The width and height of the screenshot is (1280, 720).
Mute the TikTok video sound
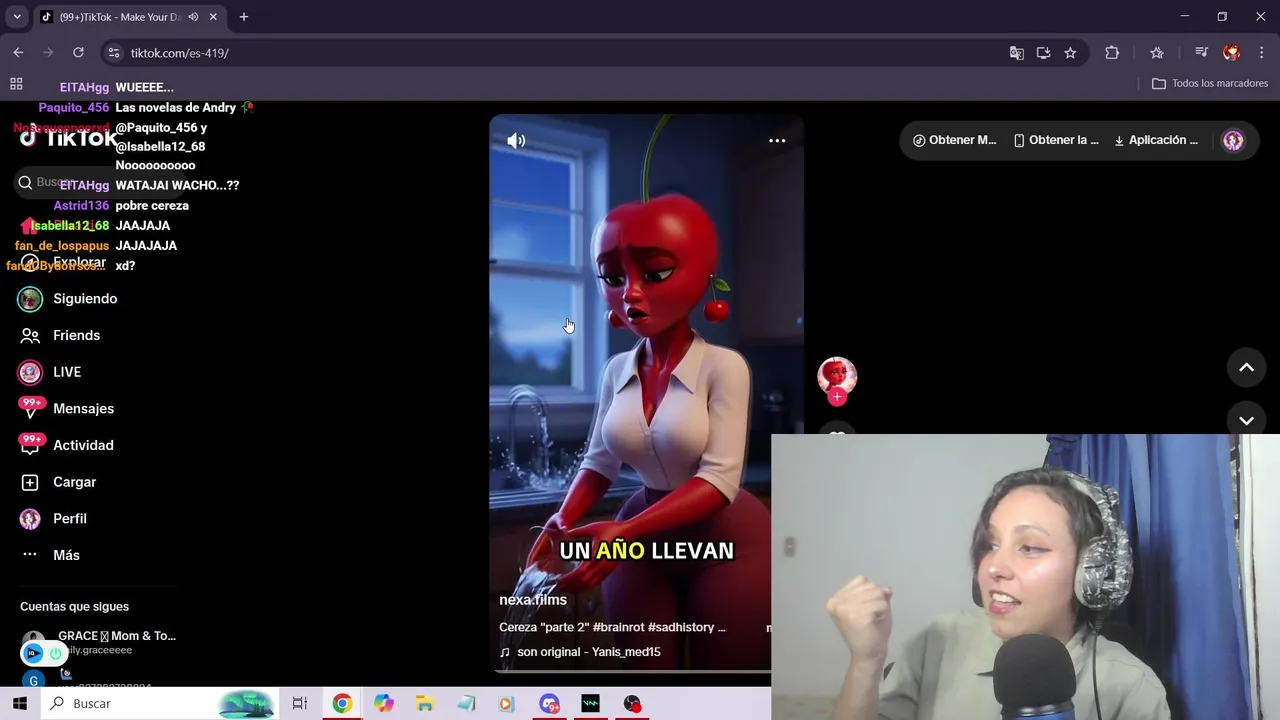(516, 141)
